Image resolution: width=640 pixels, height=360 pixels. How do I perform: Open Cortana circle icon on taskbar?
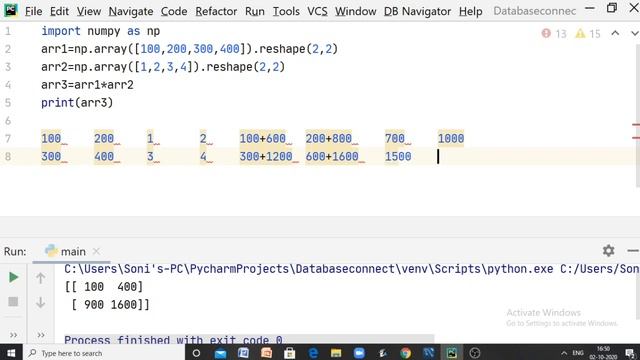196,353
